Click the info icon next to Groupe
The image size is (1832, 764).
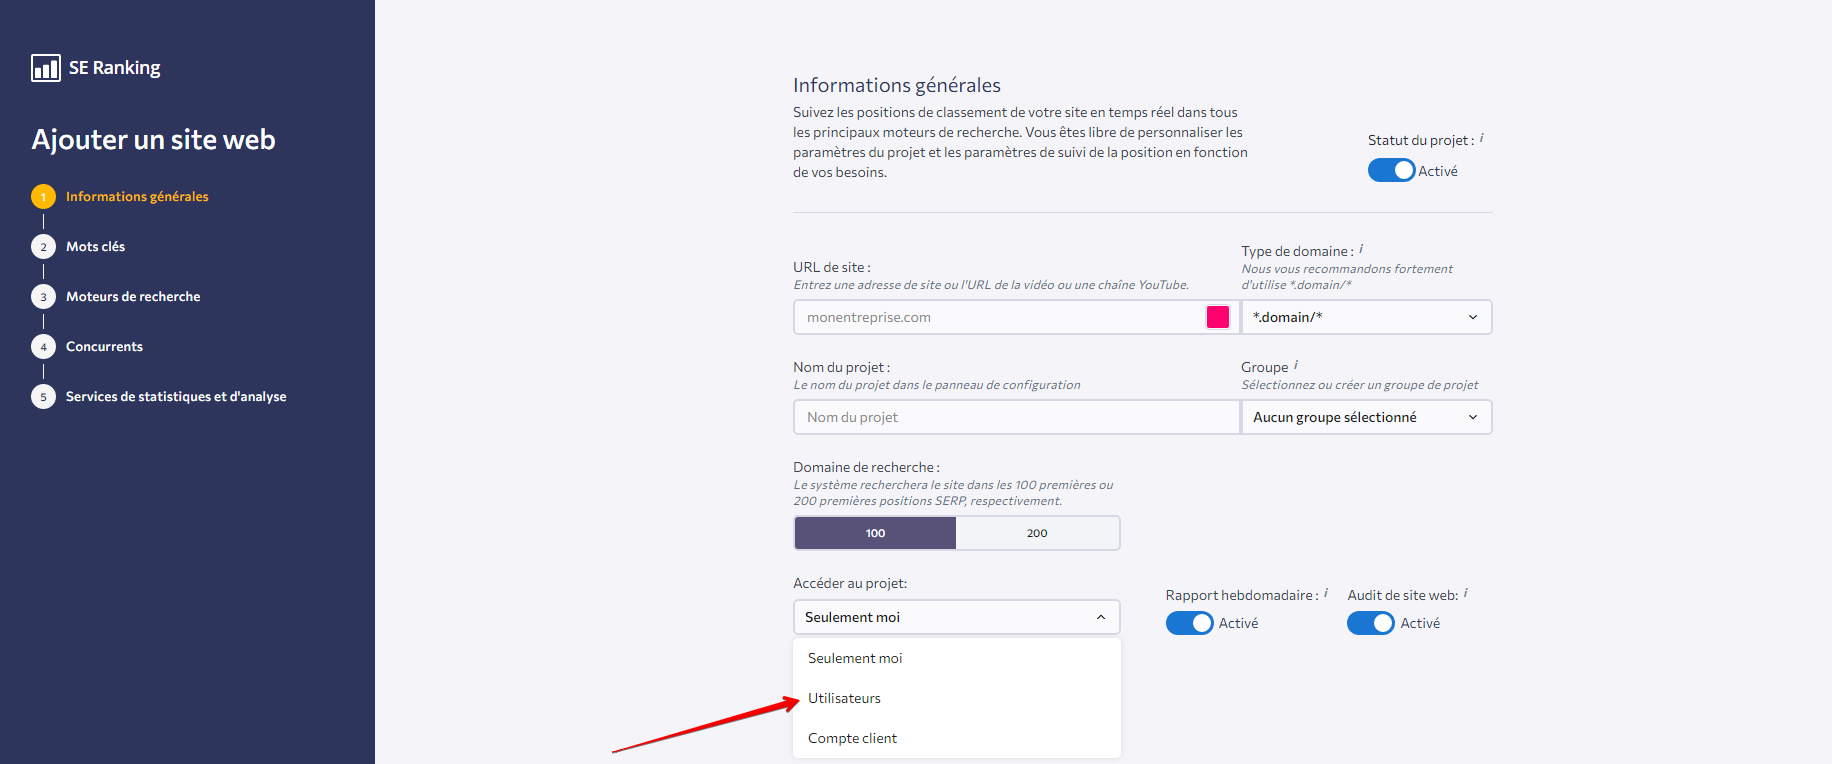pos(1296,365)
